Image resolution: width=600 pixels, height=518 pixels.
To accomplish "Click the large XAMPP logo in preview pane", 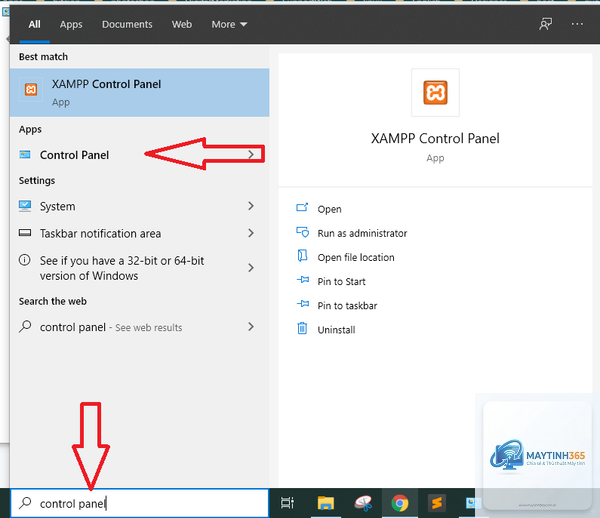I will 435,92.
